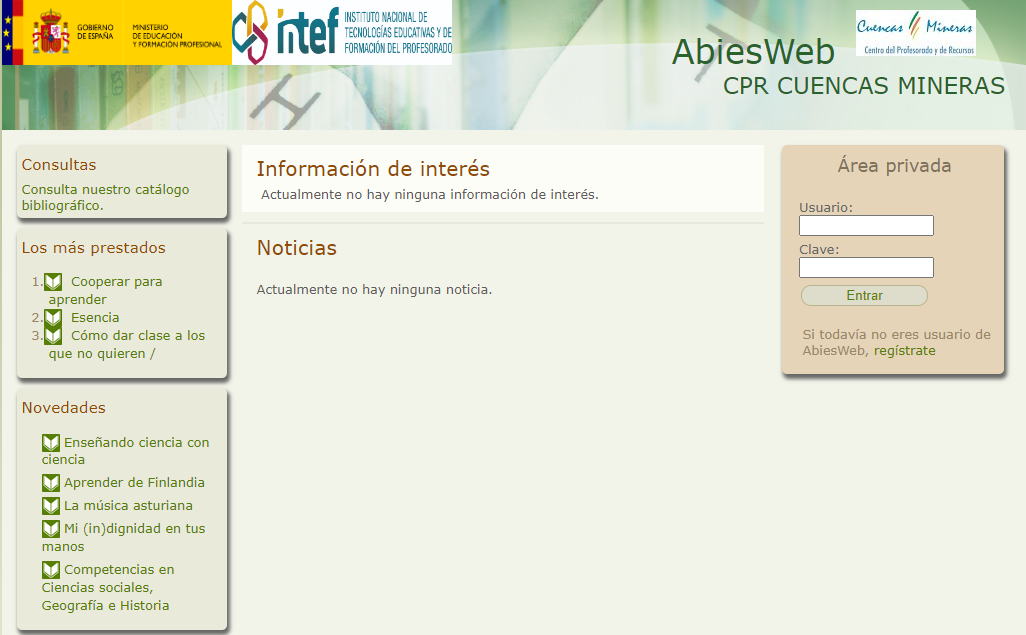Open Aprender de Finlandia title link
This screenshot has width=1026, height=635.
click(x=134, y=483)
